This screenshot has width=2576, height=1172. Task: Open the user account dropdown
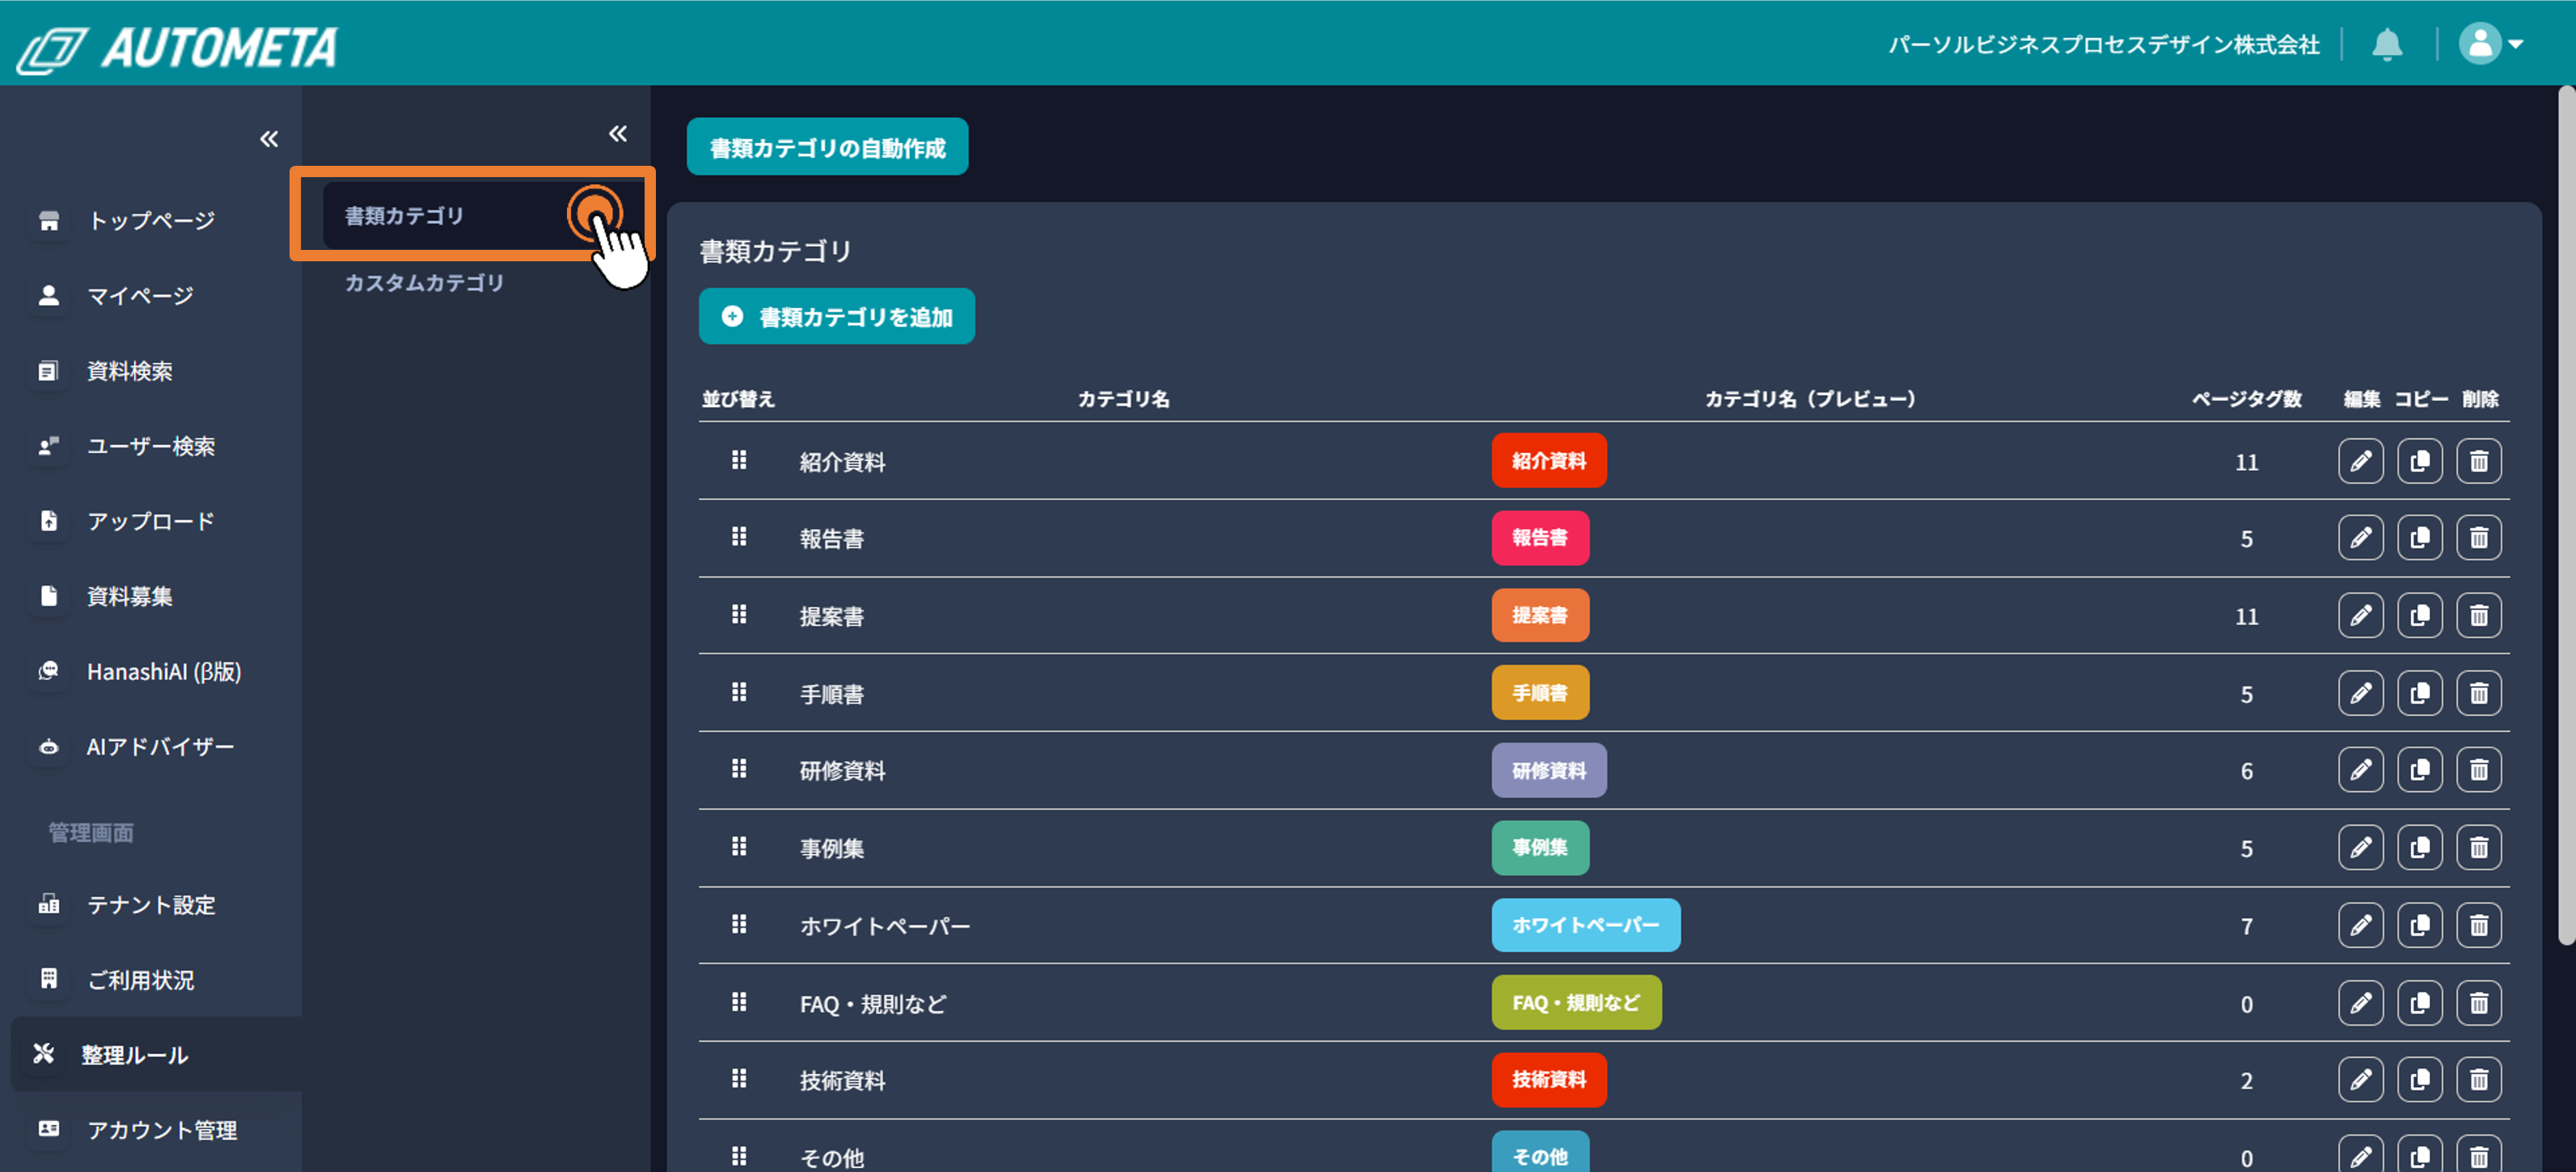2490,44
